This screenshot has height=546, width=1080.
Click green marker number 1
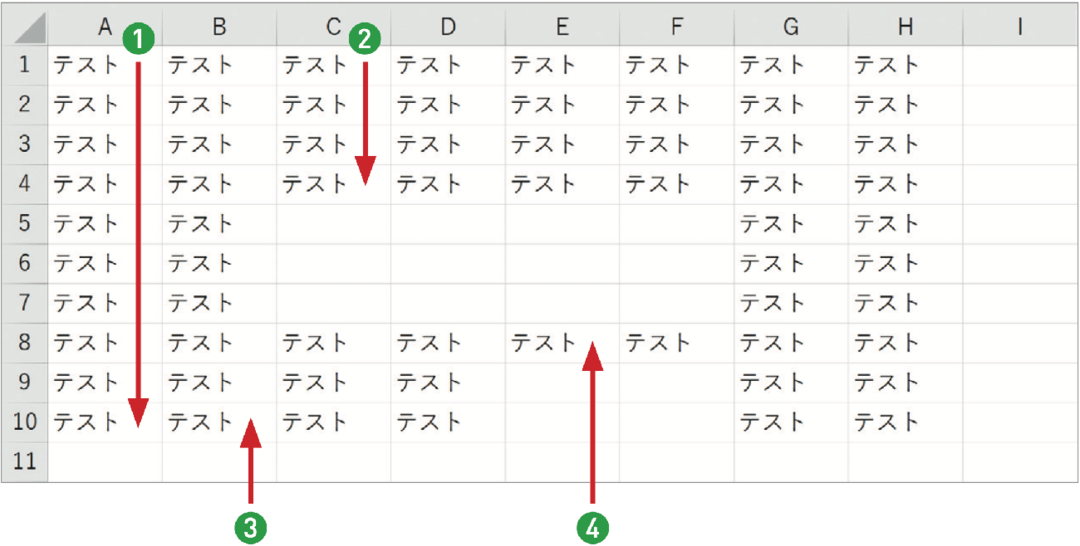click(140, 40)
